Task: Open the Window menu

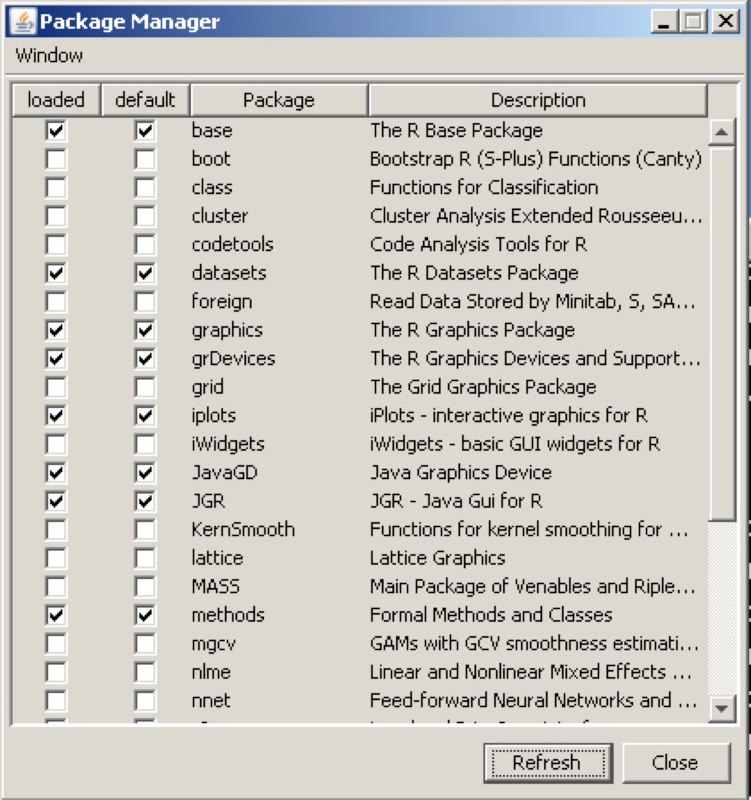Action: 49,55
